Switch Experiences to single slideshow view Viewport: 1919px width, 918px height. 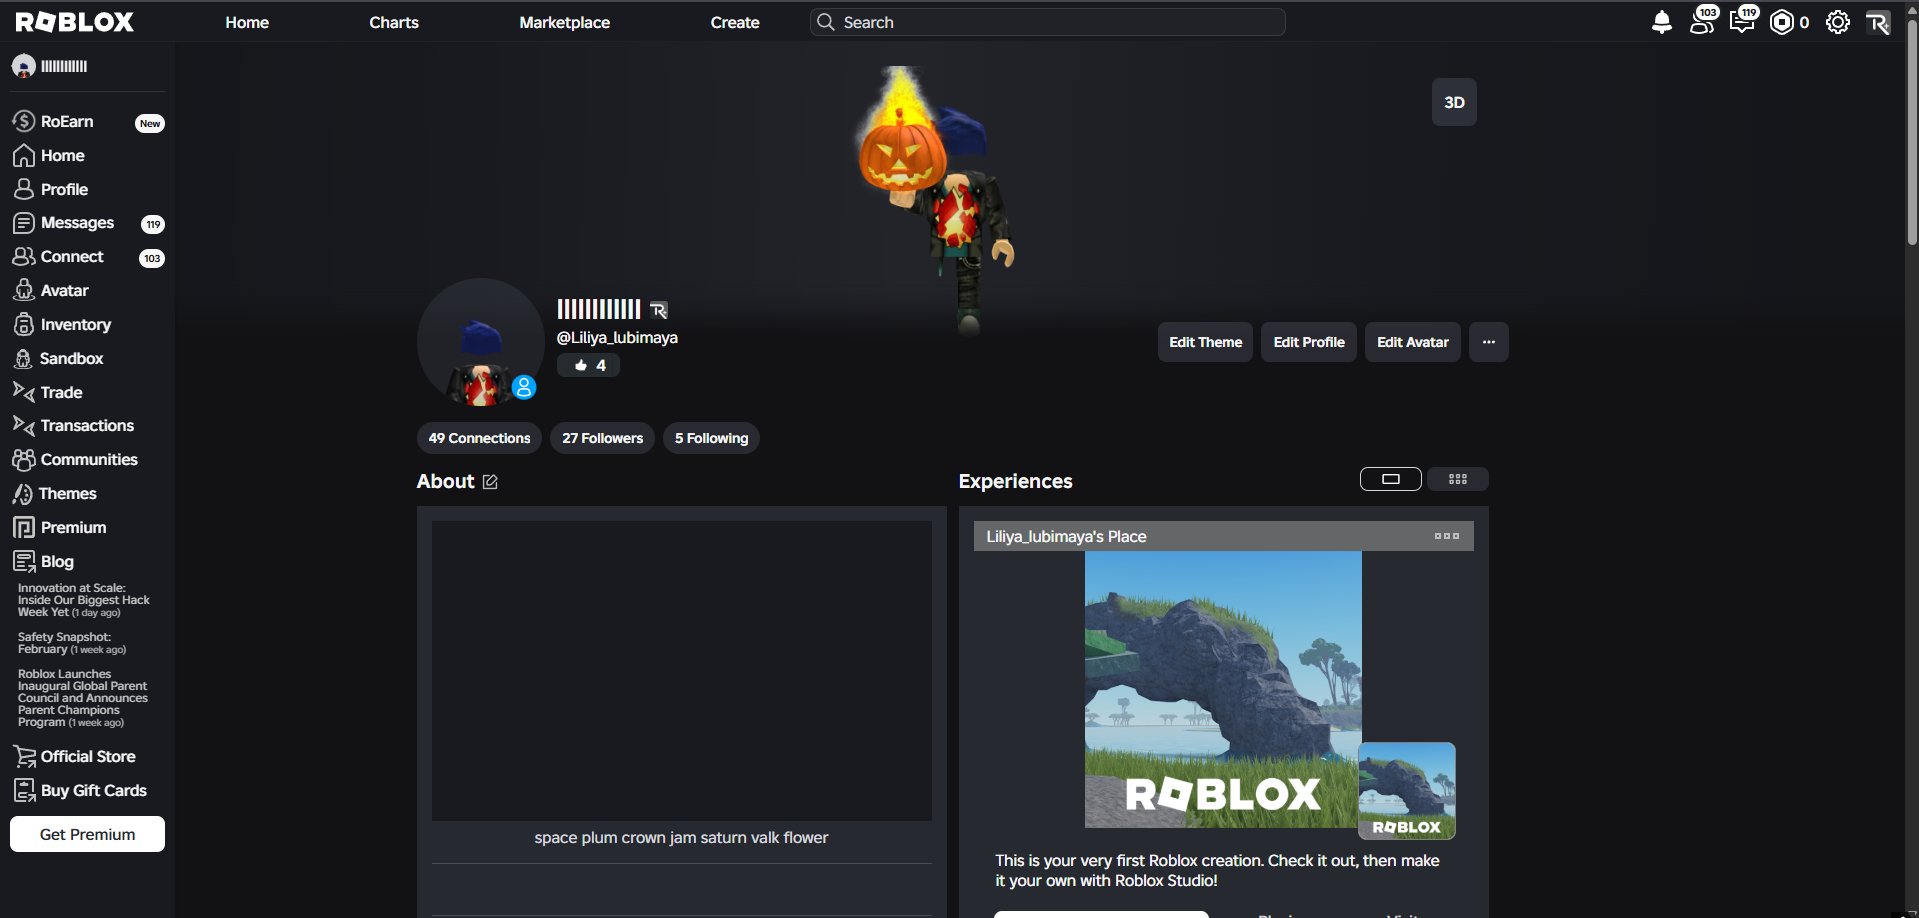point(1390,479)
